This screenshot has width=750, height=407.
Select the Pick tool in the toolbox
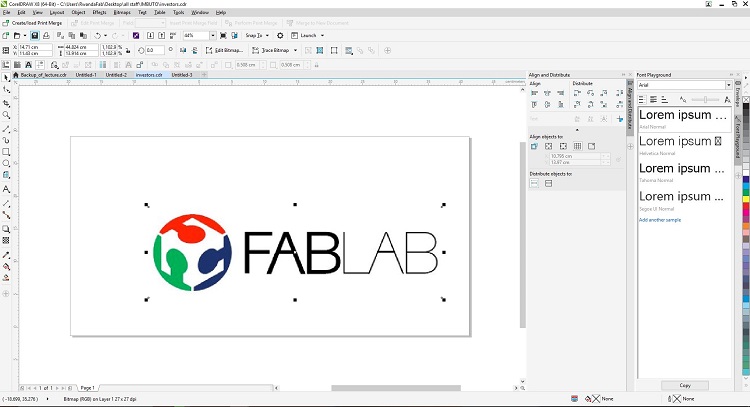(6, 77)
